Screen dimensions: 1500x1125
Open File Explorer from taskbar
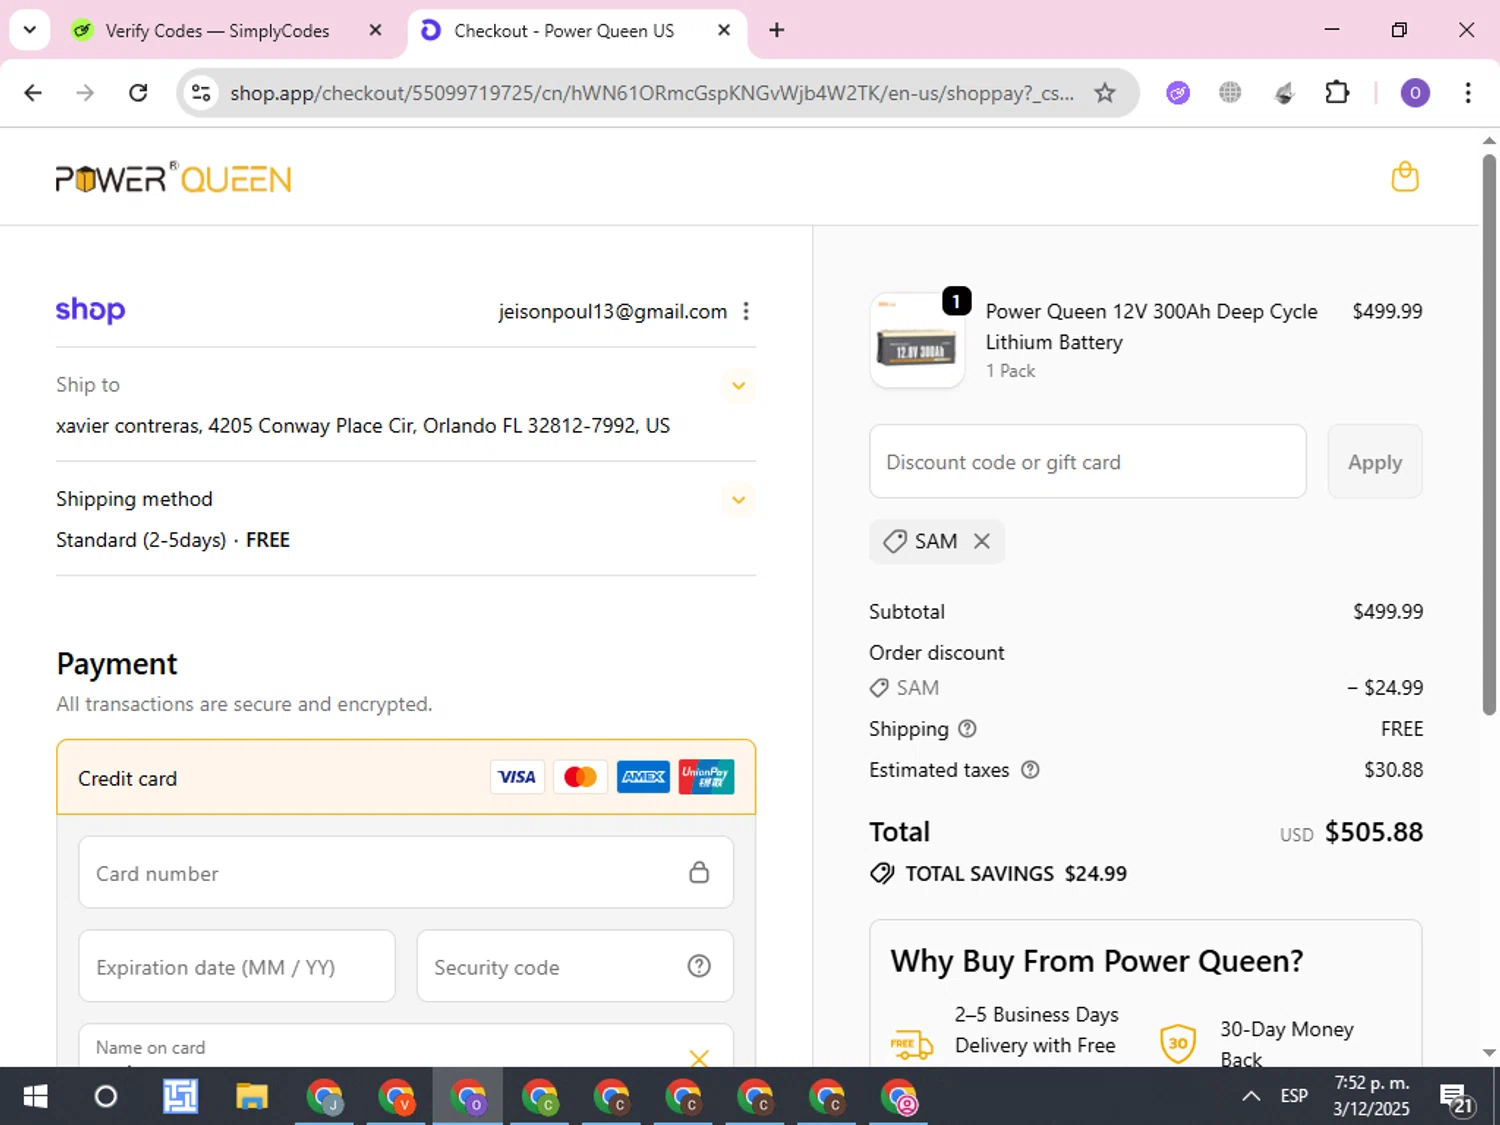251,1097
